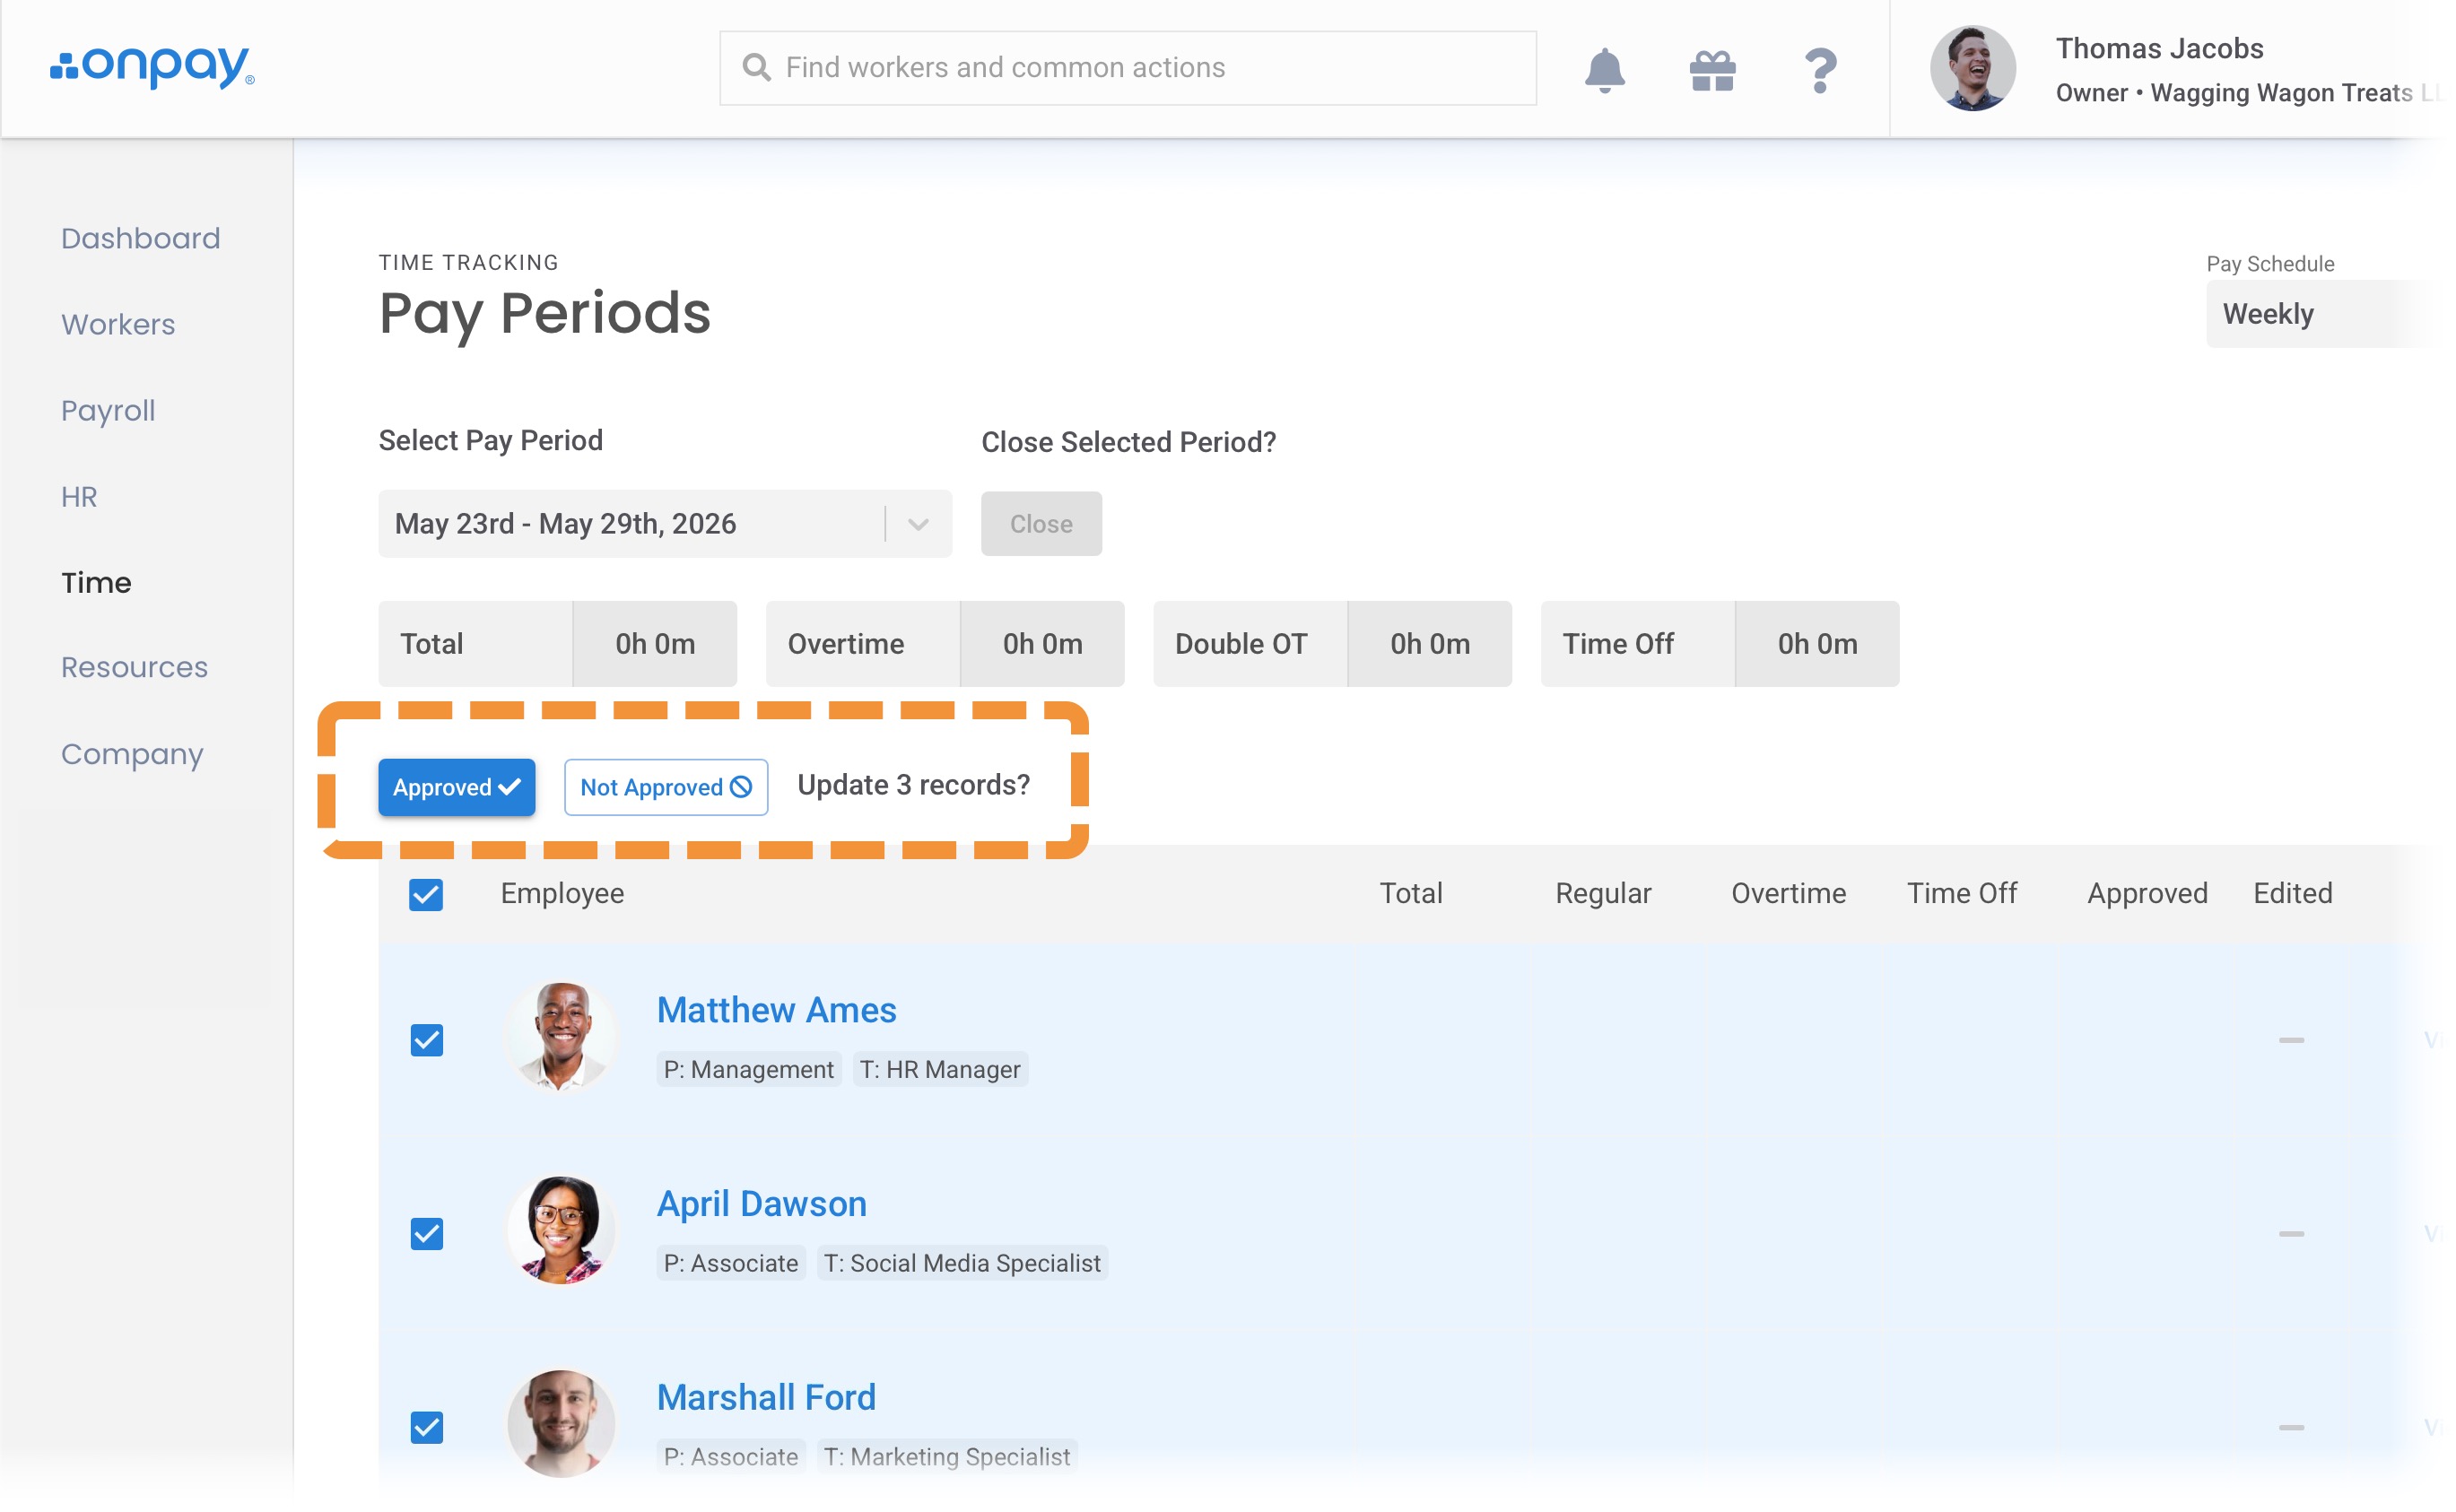
Task: Open Marshall Ford employee link
Action: coord(766,1397)
